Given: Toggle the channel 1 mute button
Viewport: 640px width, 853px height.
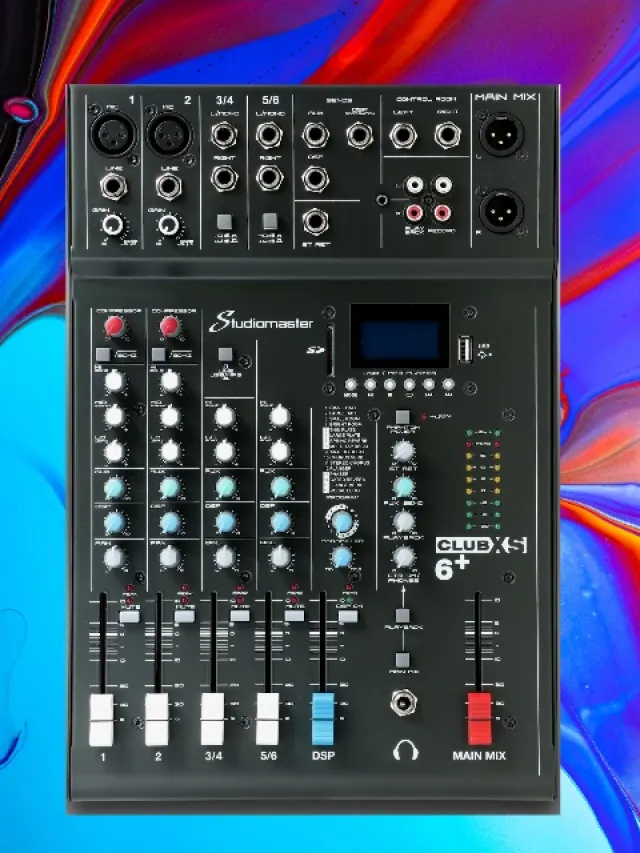Looking at the screenshot, I should [x=128, y=617].
